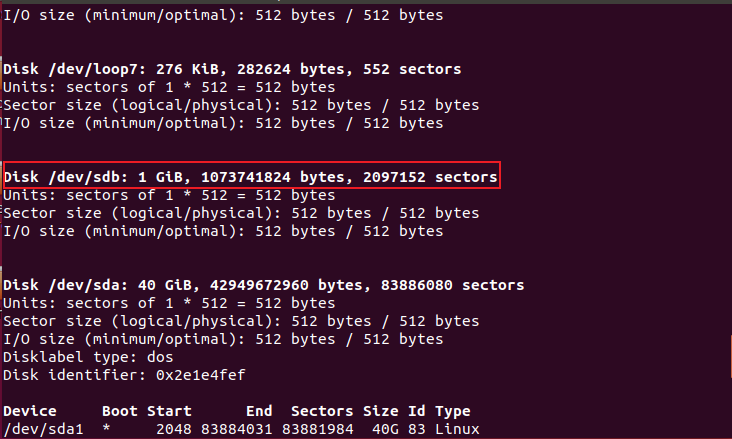
Task: Click the /dev/loop7 disk heading line
Action: (232, 69)
